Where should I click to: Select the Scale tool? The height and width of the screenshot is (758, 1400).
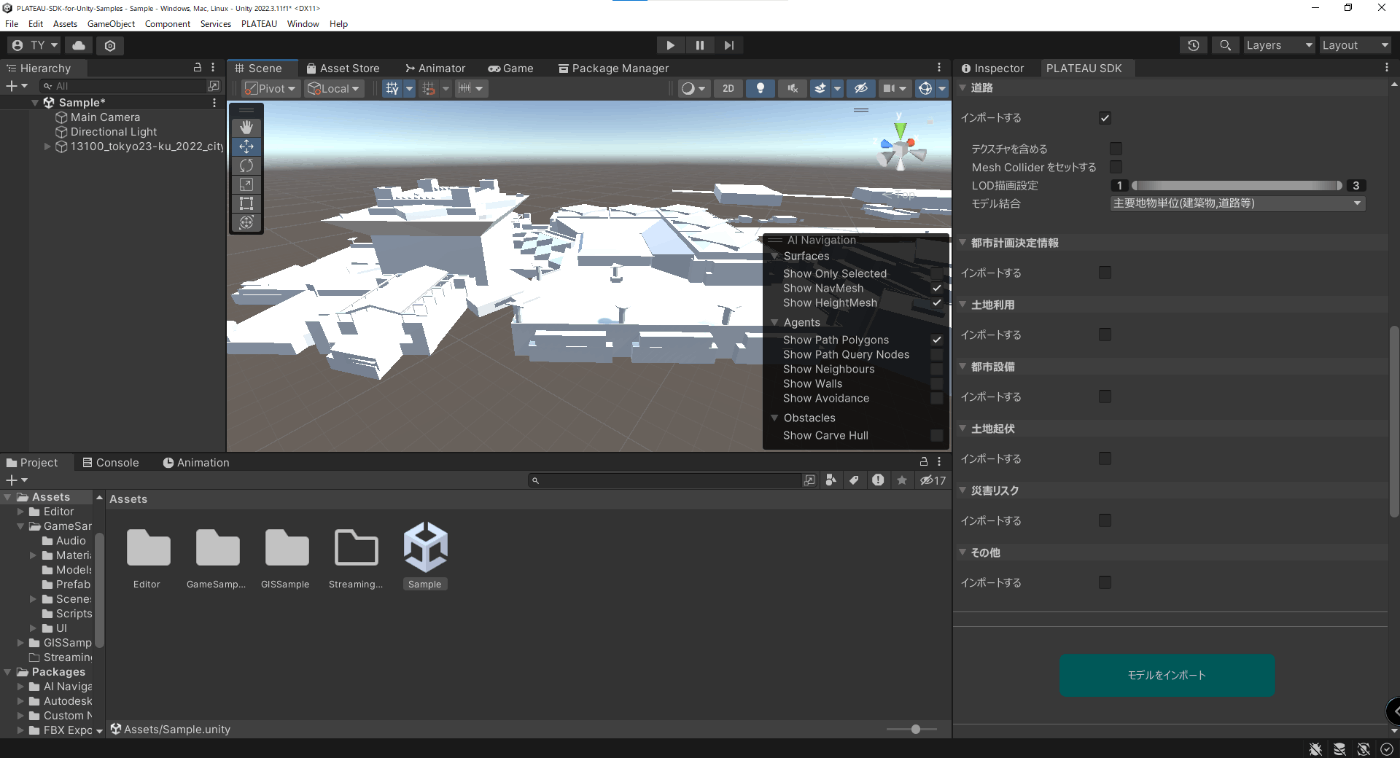point(246,184)
